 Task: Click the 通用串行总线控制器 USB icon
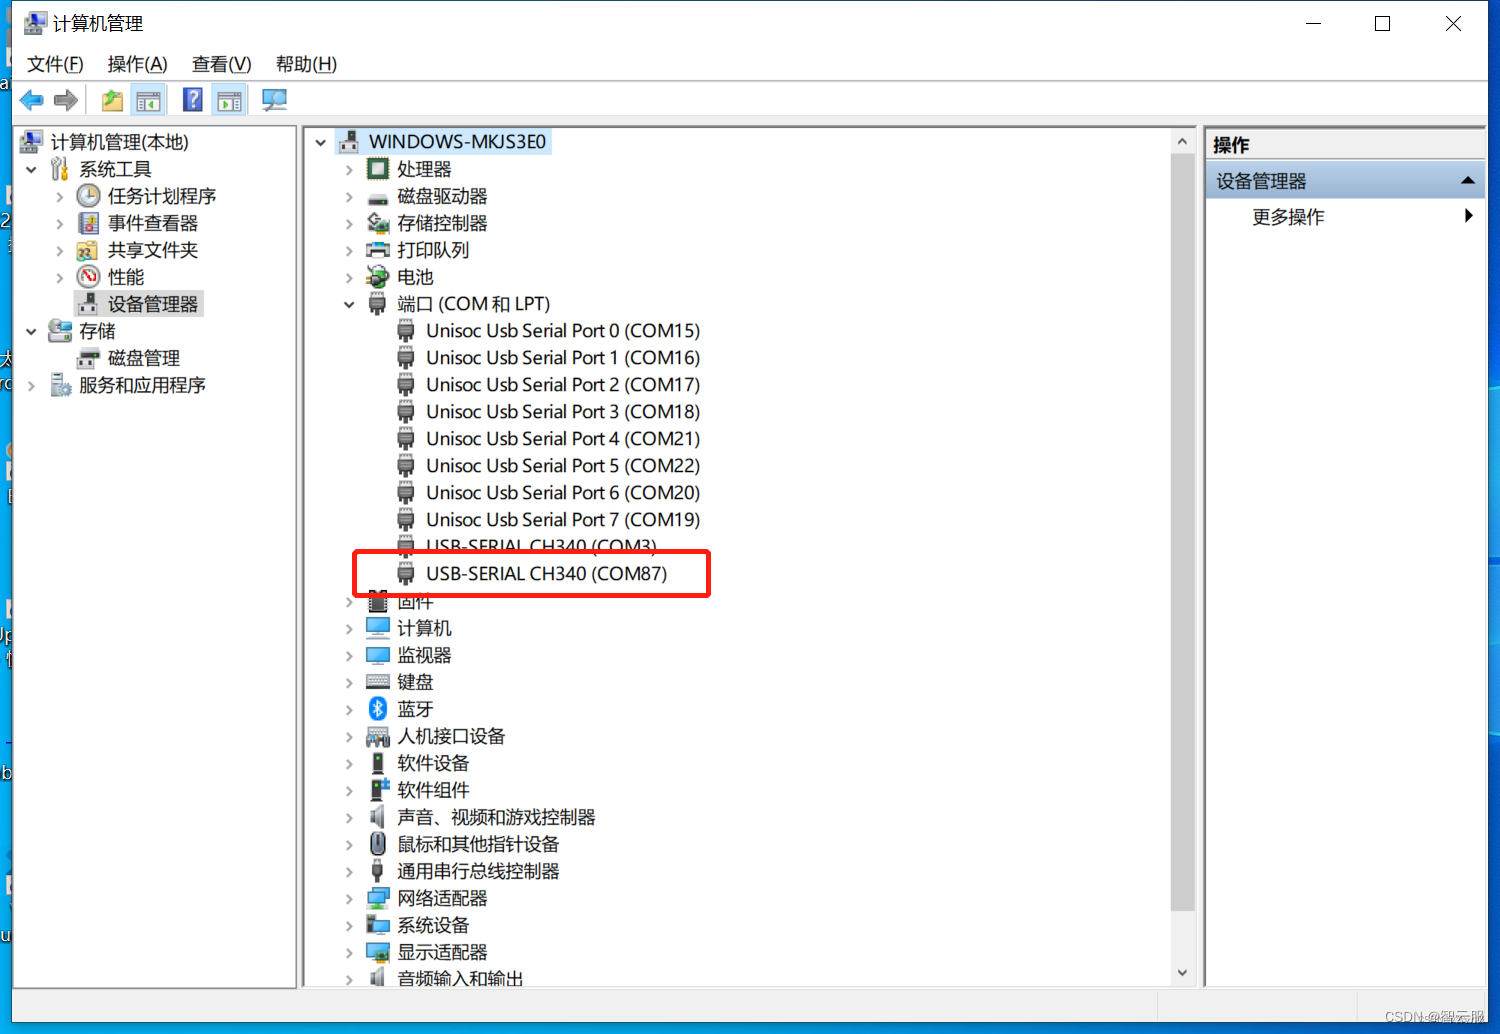click(377, 871)
